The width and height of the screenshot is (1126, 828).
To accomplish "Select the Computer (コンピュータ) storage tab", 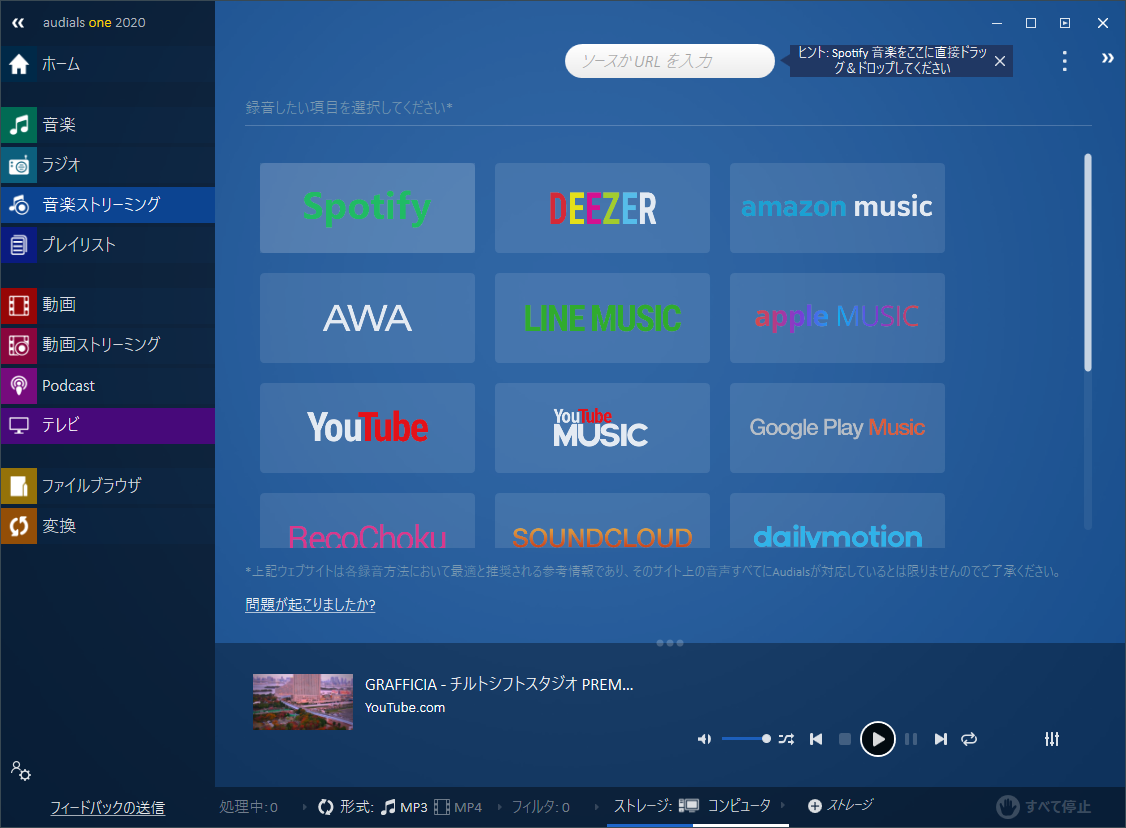I will [725, 806].
